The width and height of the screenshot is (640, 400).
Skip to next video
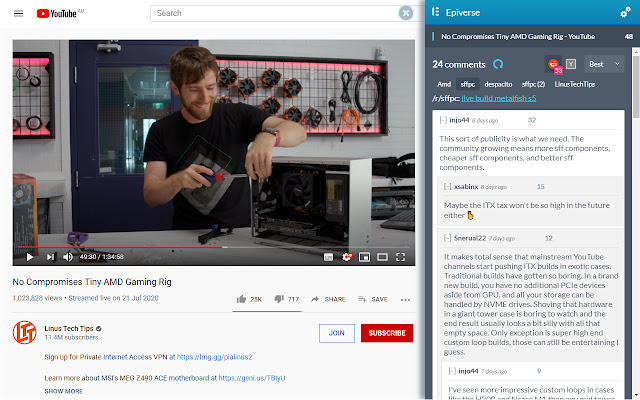(50, 257)
